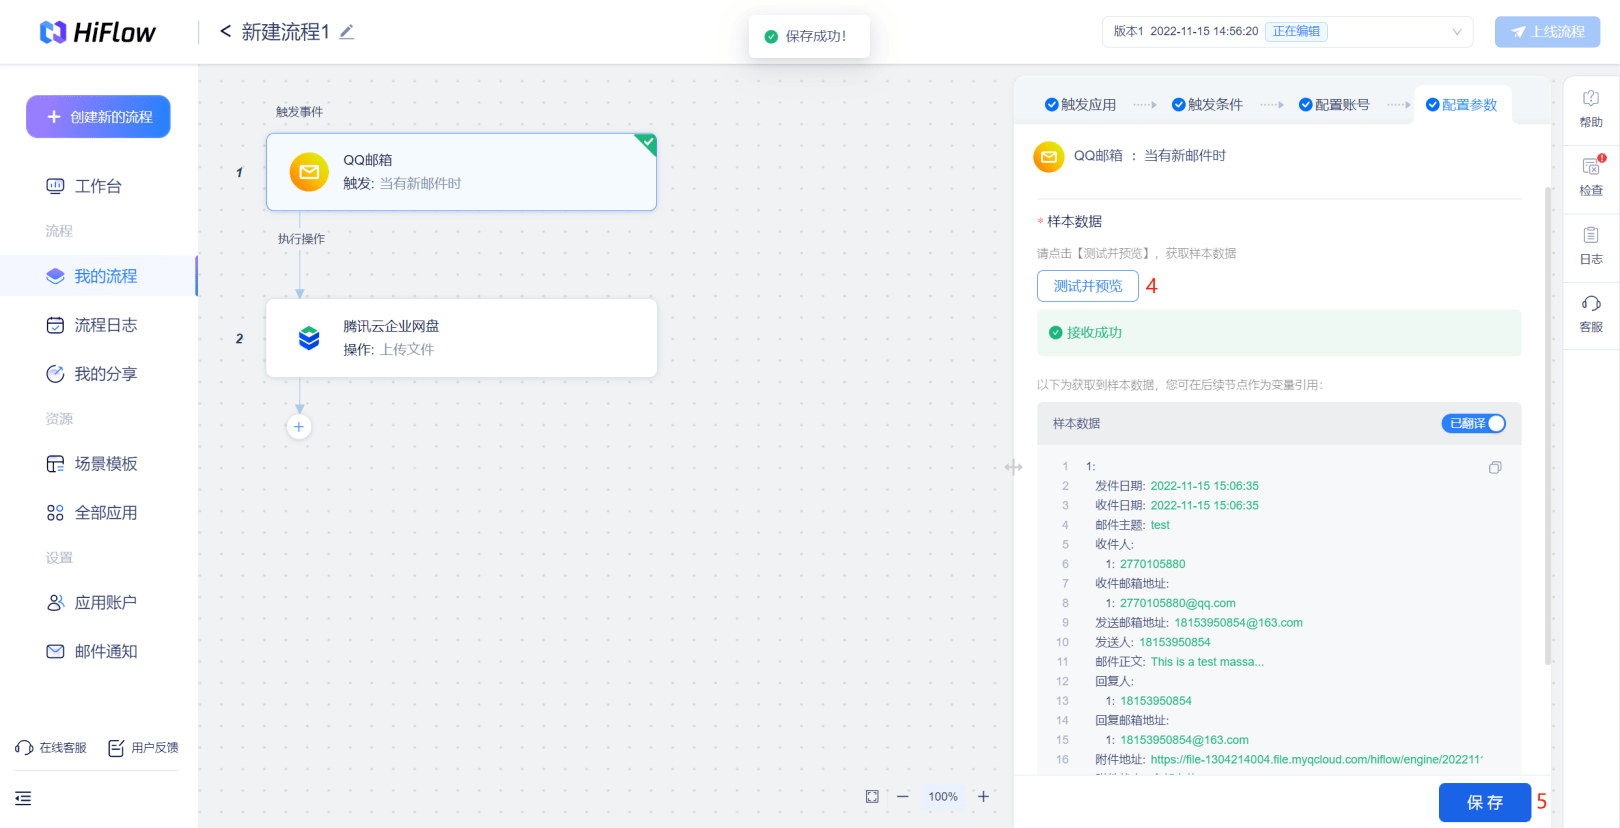Click the attachment URL in line 16
Image resolution: width=1620 pixels, height=828 pixels.
1316,760
